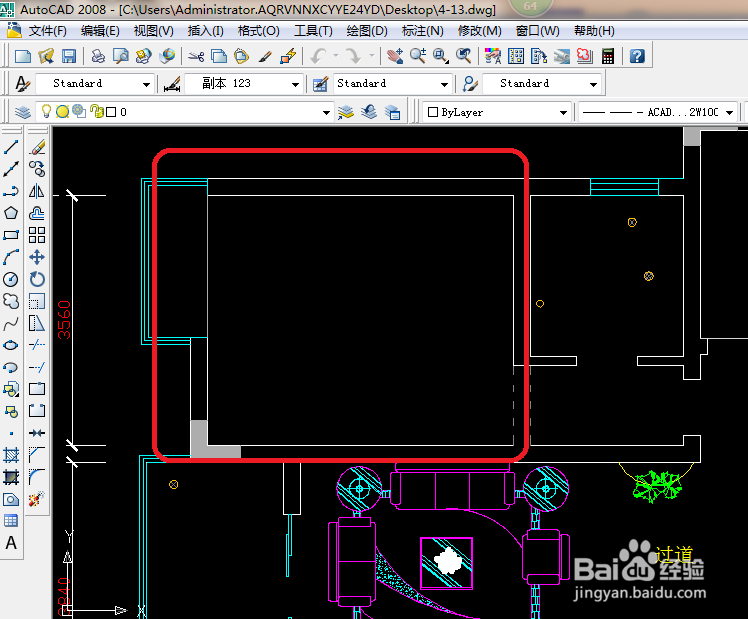Select the Hatch tool
Screen dimensions: 748x619
click(x=11, y=455)
